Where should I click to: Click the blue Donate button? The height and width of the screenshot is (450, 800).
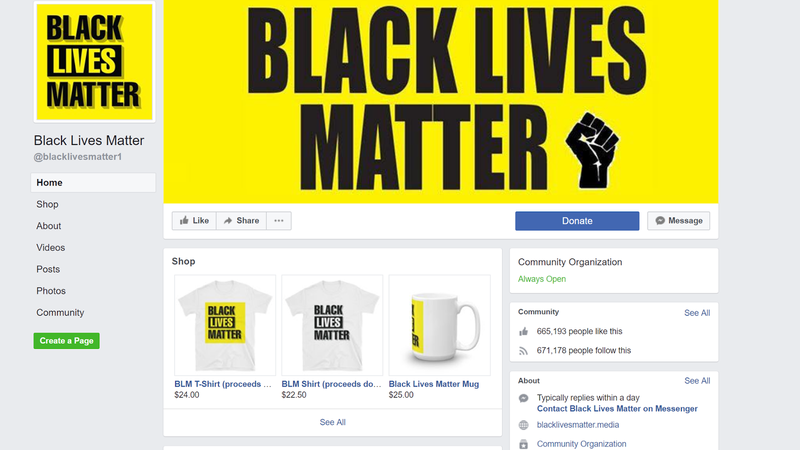pyautogui.click(x=577, y=221)
